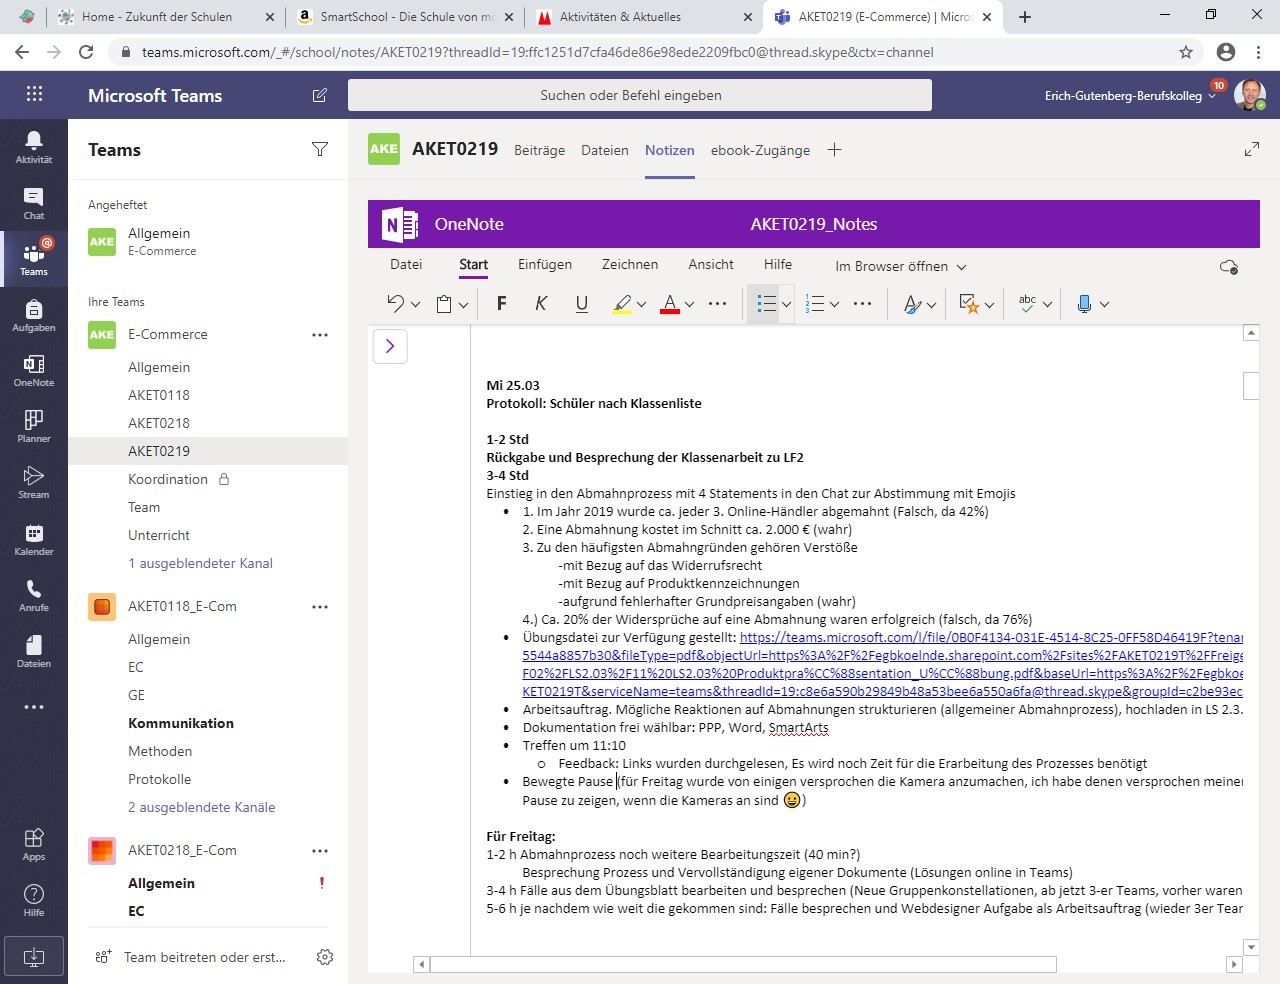The width and height of the screenshot is (1280, 984).
Task: Toggle underline formatting
Action: [x=581, y=303]
